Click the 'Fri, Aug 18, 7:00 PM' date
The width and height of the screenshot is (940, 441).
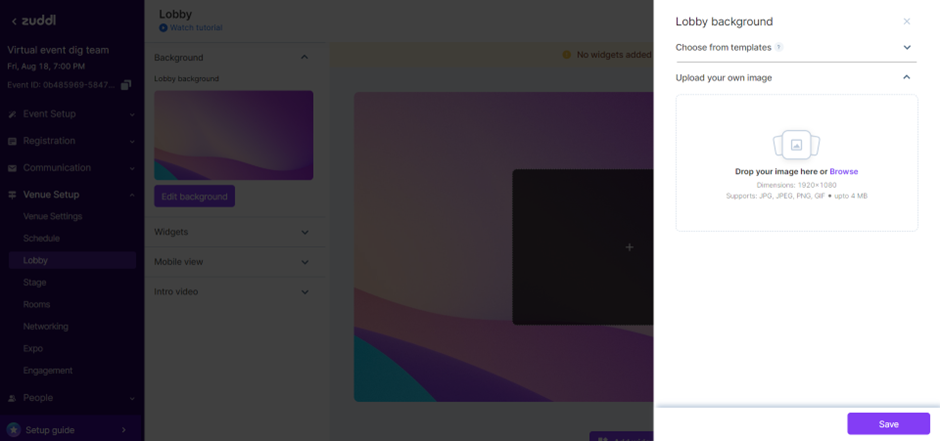tap(46, 67)
